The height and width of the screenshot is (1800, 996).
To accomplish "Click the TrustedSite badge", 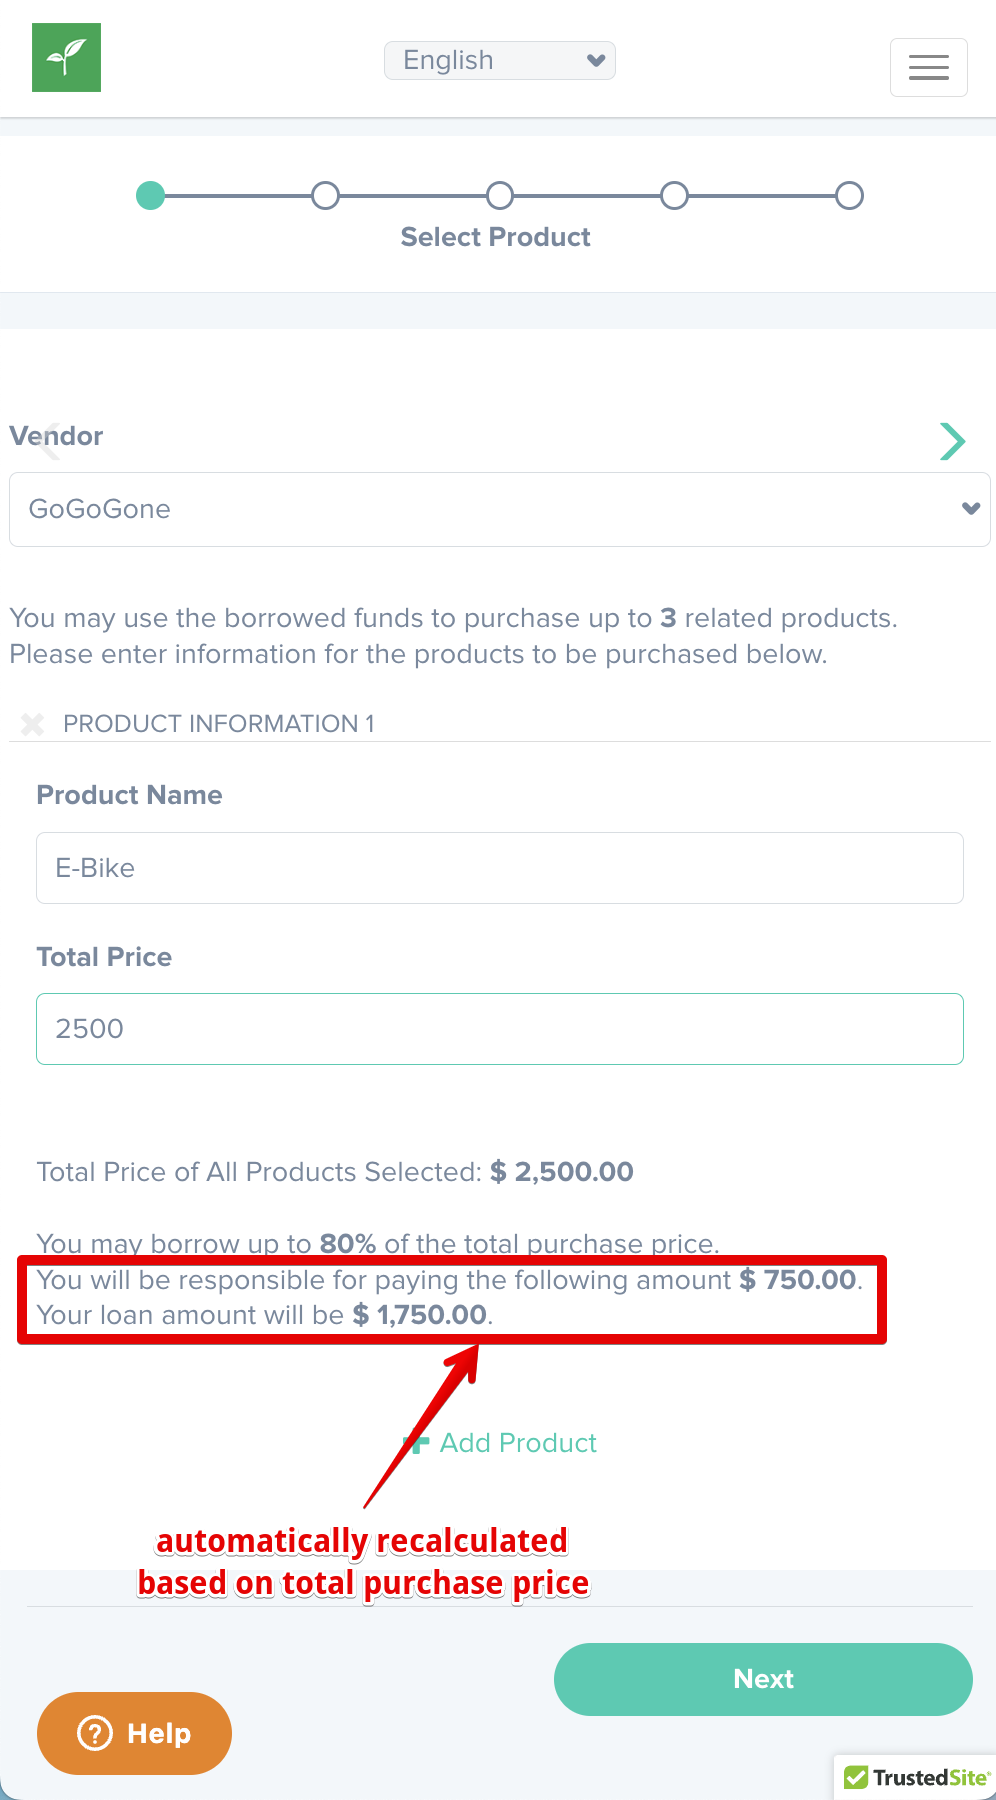I will 916,1777.
